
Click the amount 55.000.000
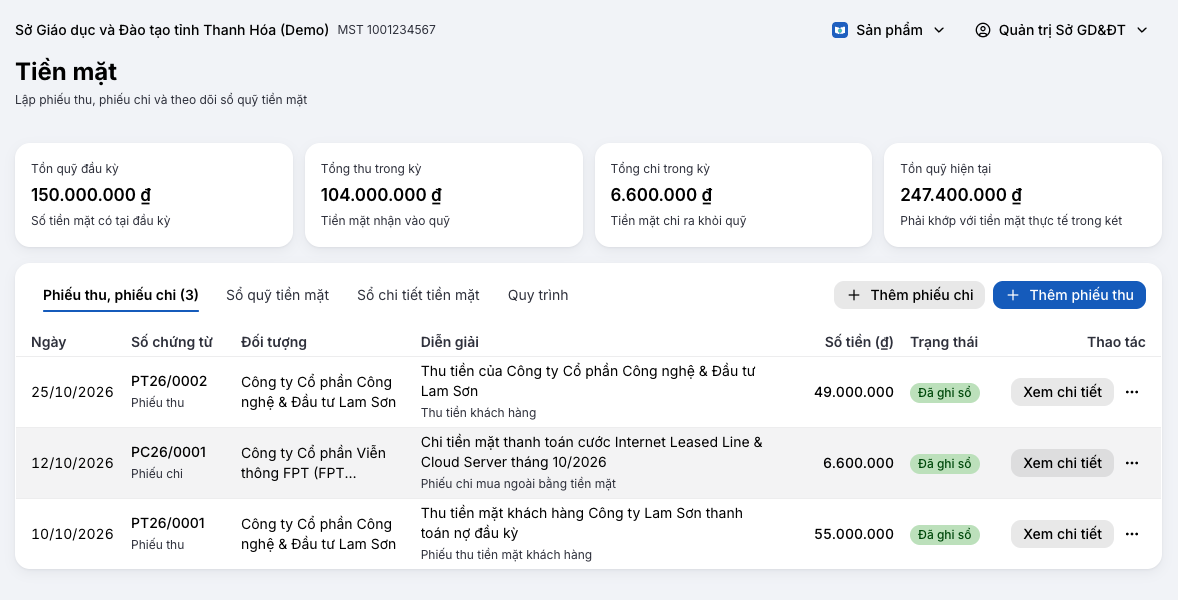[854, 534]
